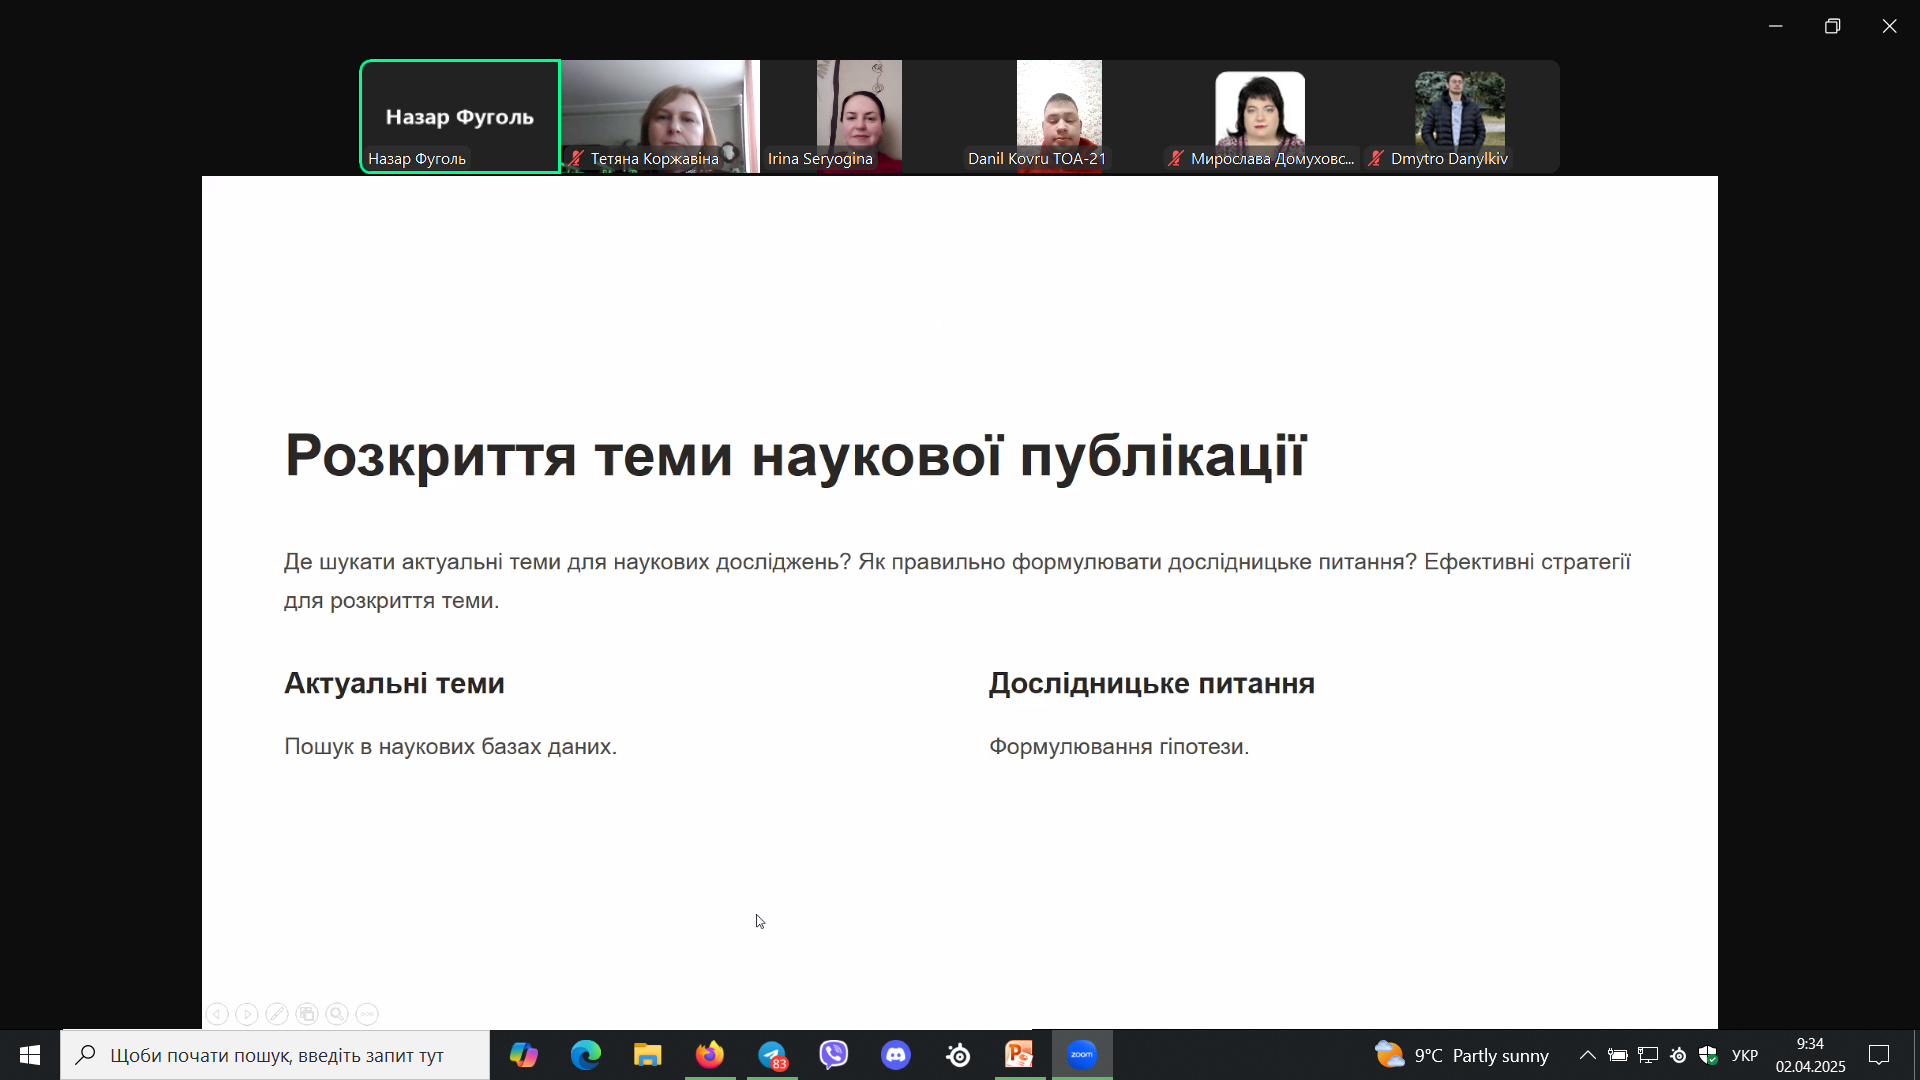Select Тетяна Коржавіна video thumbnail
The width and height of the screenshot is (1920, 1080).
pos(660,116)
